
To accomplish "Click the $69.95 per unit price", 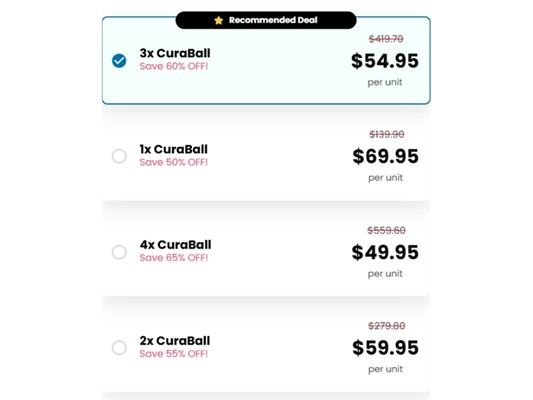I will (385, 156).
